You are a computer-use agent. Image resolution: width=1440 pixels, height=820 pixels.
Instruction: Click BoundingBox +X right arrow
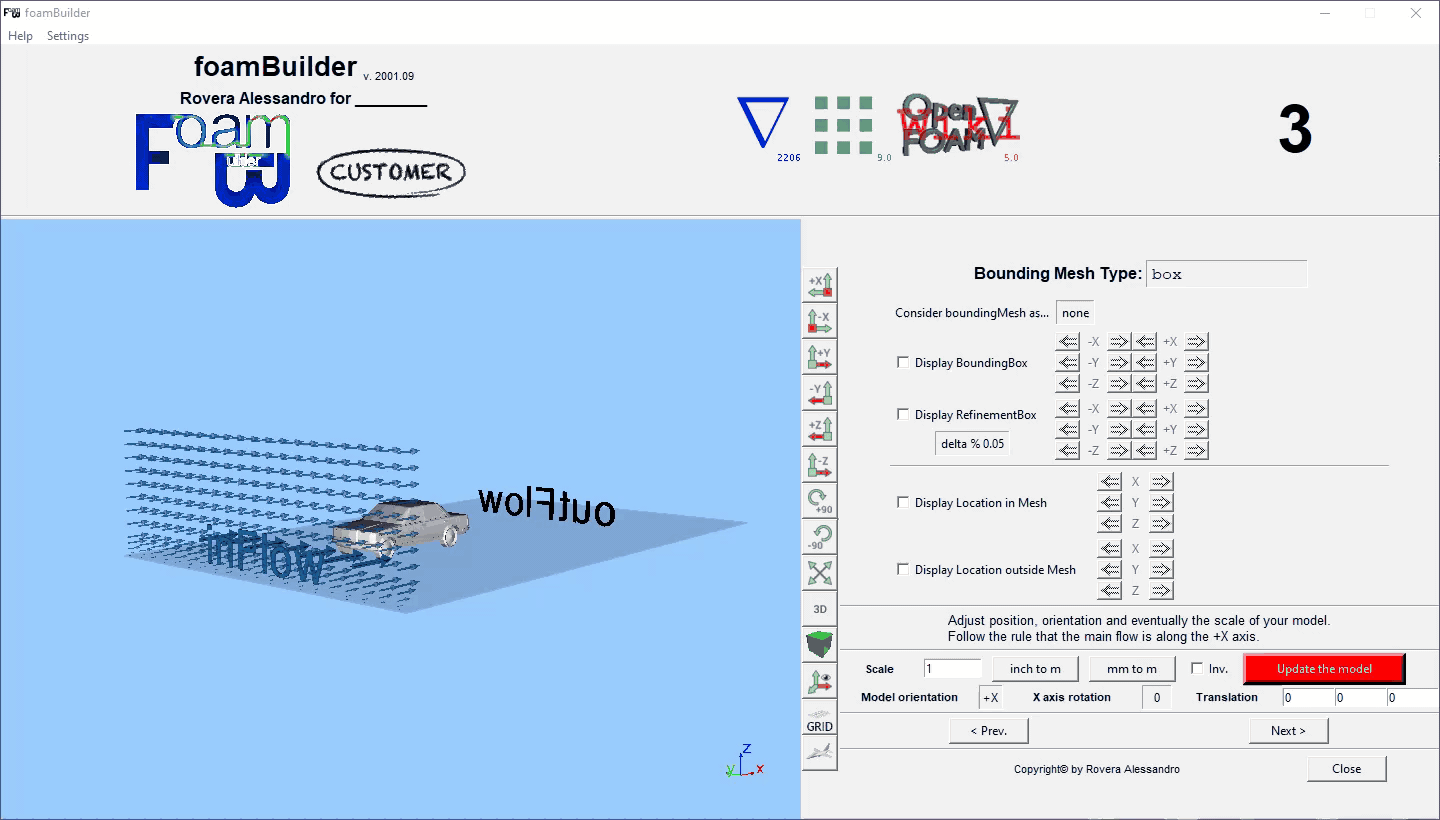point(1196,342)
